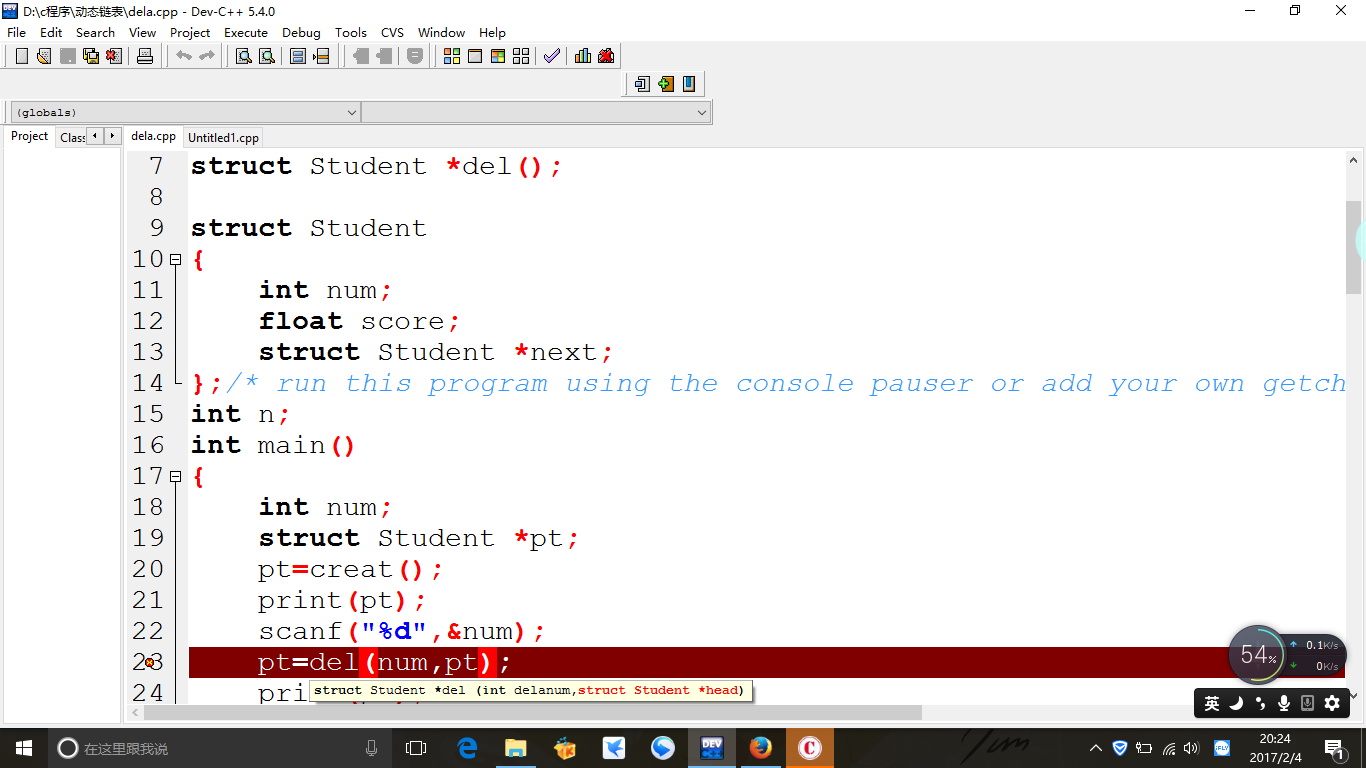Click the horizontal editor scrollbar thumb
Image resolution: width=1366 pixels, height=768 pixels.
533,713
